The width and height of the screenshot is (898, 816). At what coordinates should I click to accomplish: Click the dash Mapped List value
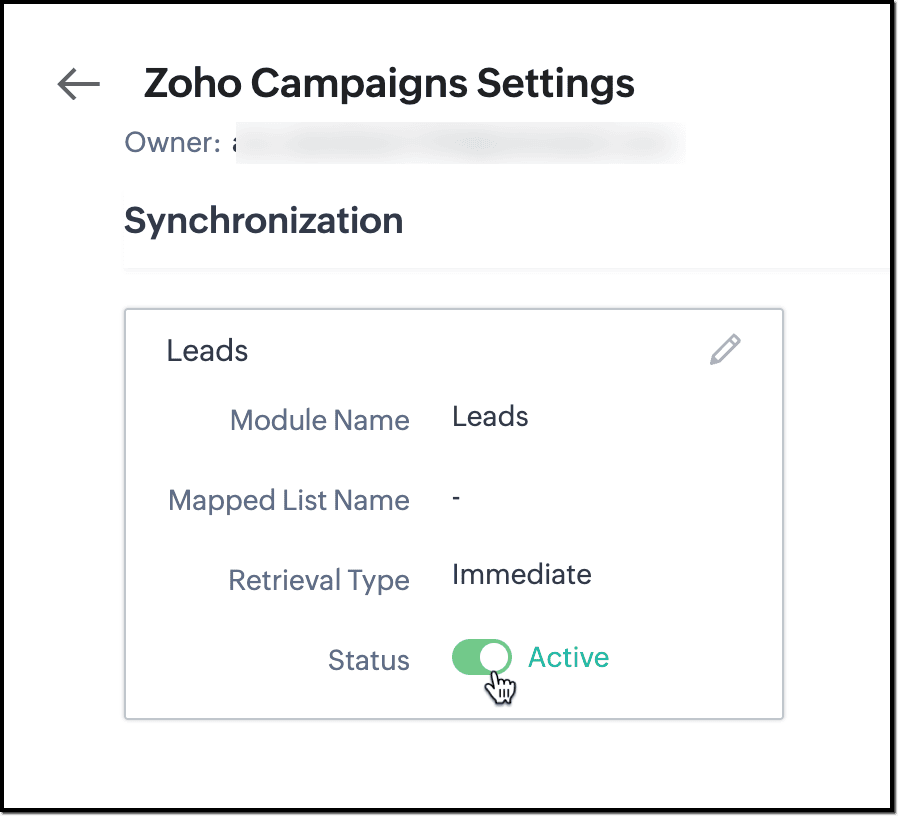click(456, 497)
